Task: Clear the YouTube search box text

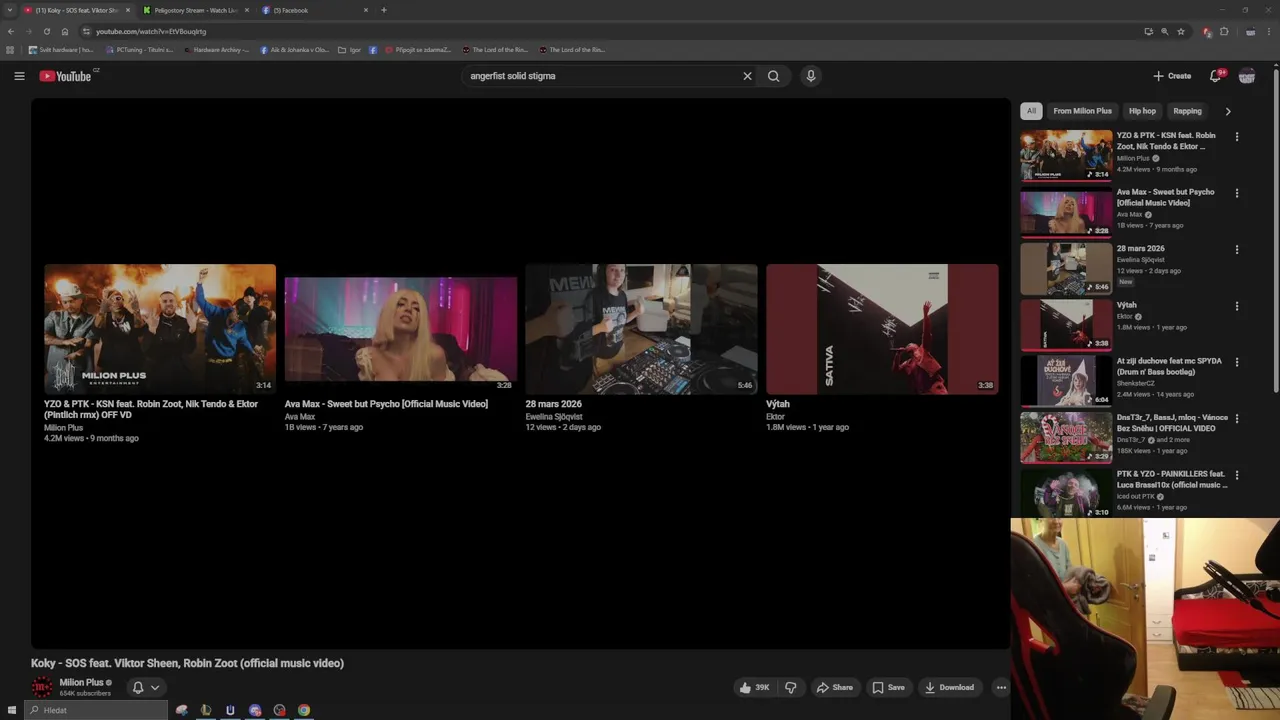Action: click(747, 76)
